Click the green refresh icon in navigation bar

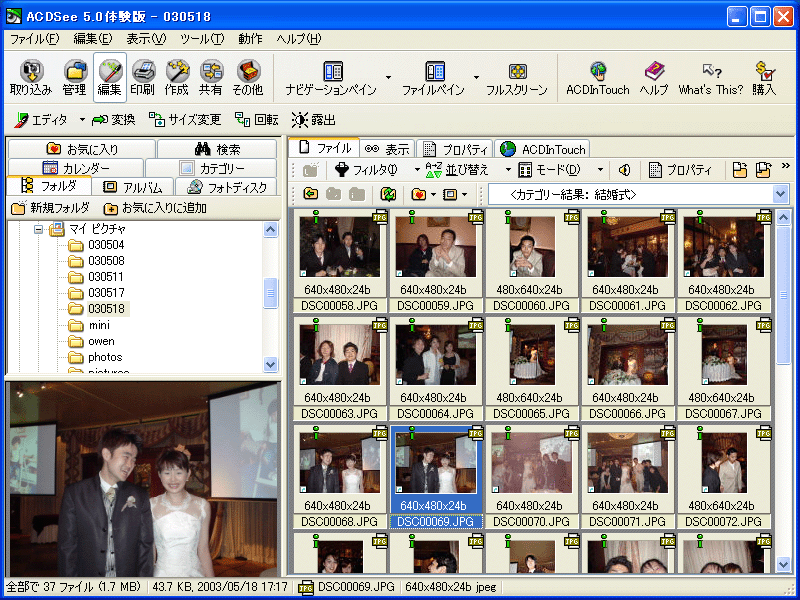(x=388, y=194)
